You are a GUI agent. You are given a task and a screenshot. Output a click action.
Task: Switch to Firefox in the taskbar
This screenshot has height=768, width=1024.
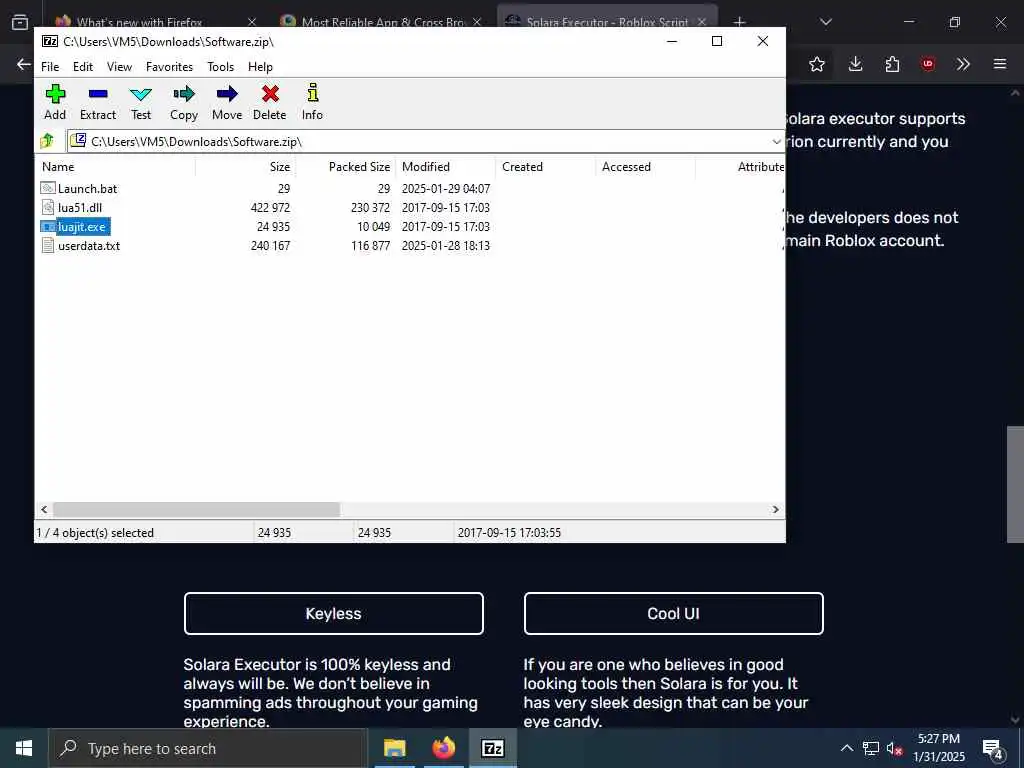pyautogui.click(x=443, y=748)
